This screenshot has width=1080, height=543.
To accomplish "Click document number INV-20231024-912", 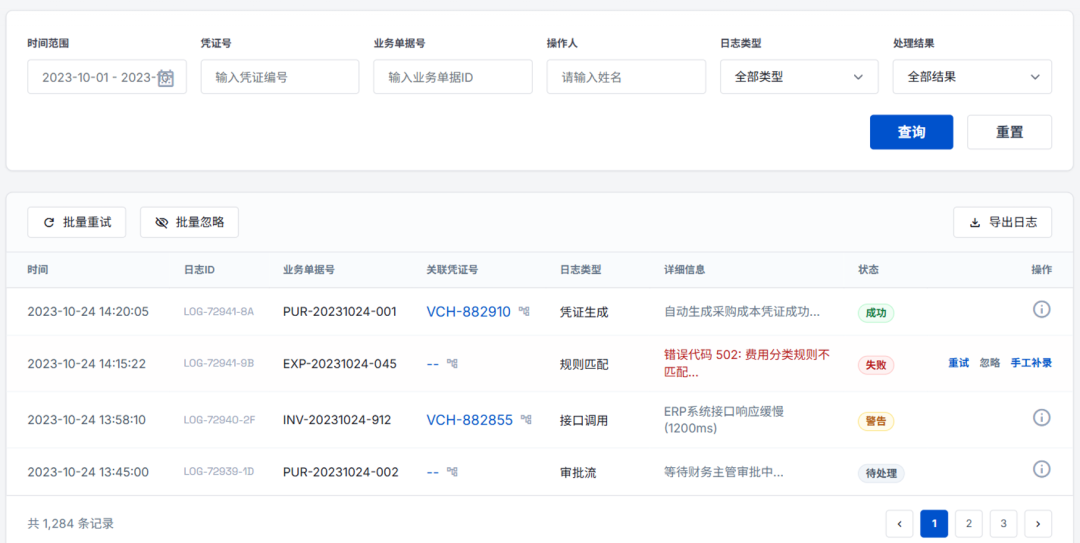I will 337,420.
